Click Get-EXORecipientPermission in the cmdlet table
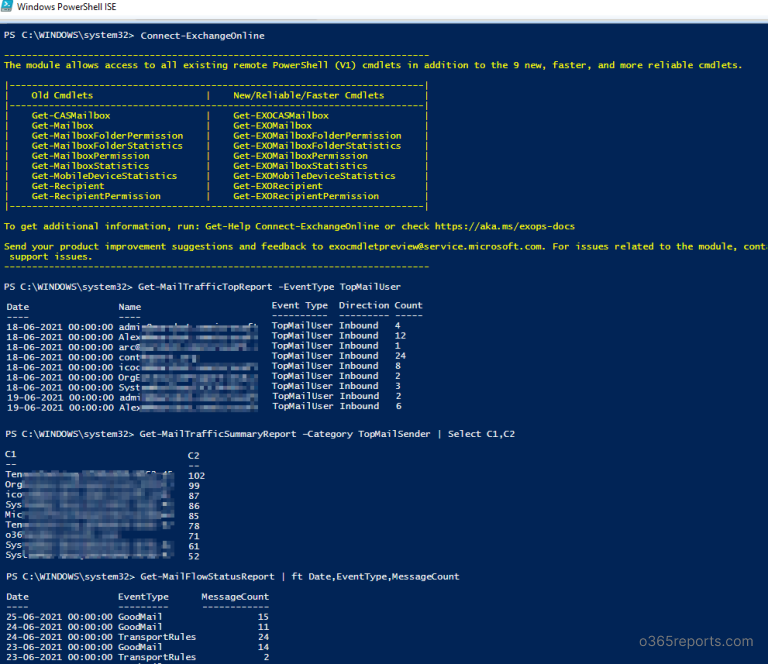Screen dimensions: 768x664 pyautogui.click(x=306, y=196)
